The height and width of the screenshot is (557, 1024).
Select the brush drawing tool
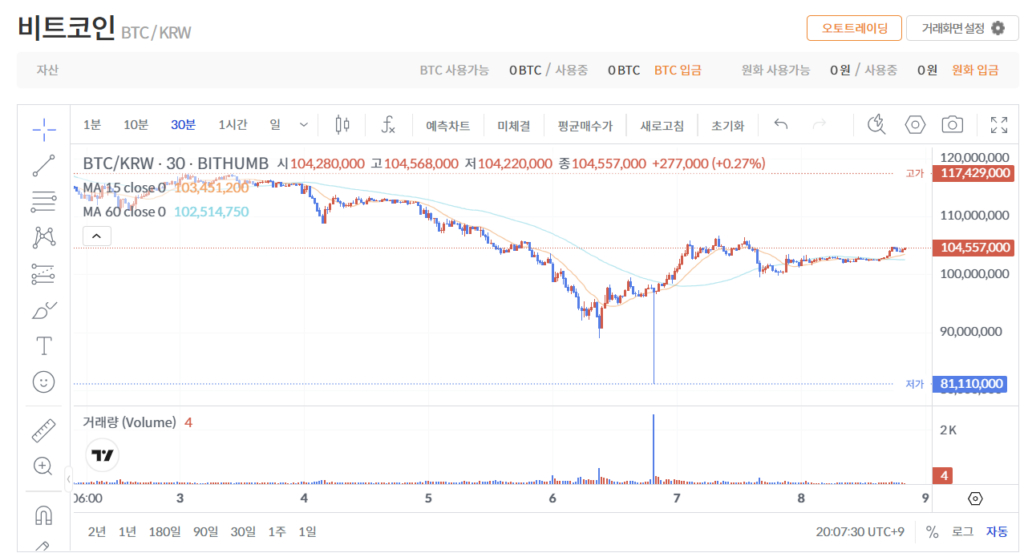point(44,310)
